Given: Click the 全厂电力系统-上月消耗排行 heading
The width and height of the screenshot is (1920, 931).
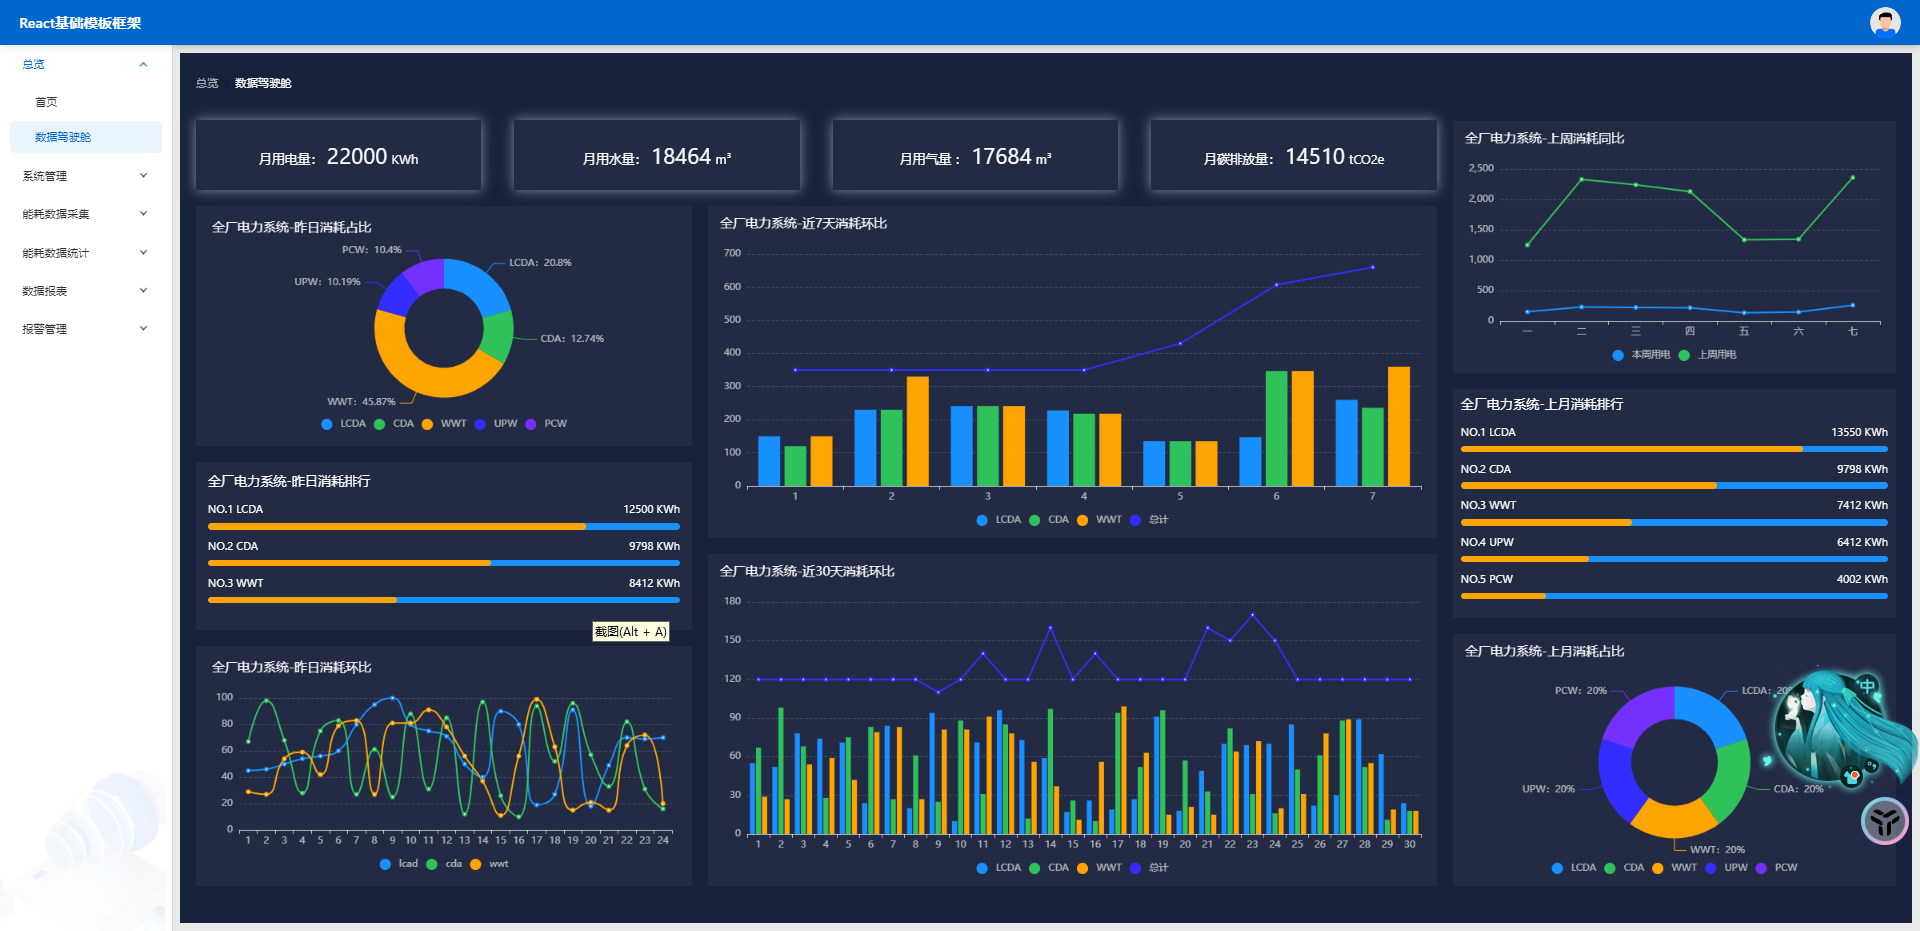Looking at the screenshot, I should [1542, 405].
